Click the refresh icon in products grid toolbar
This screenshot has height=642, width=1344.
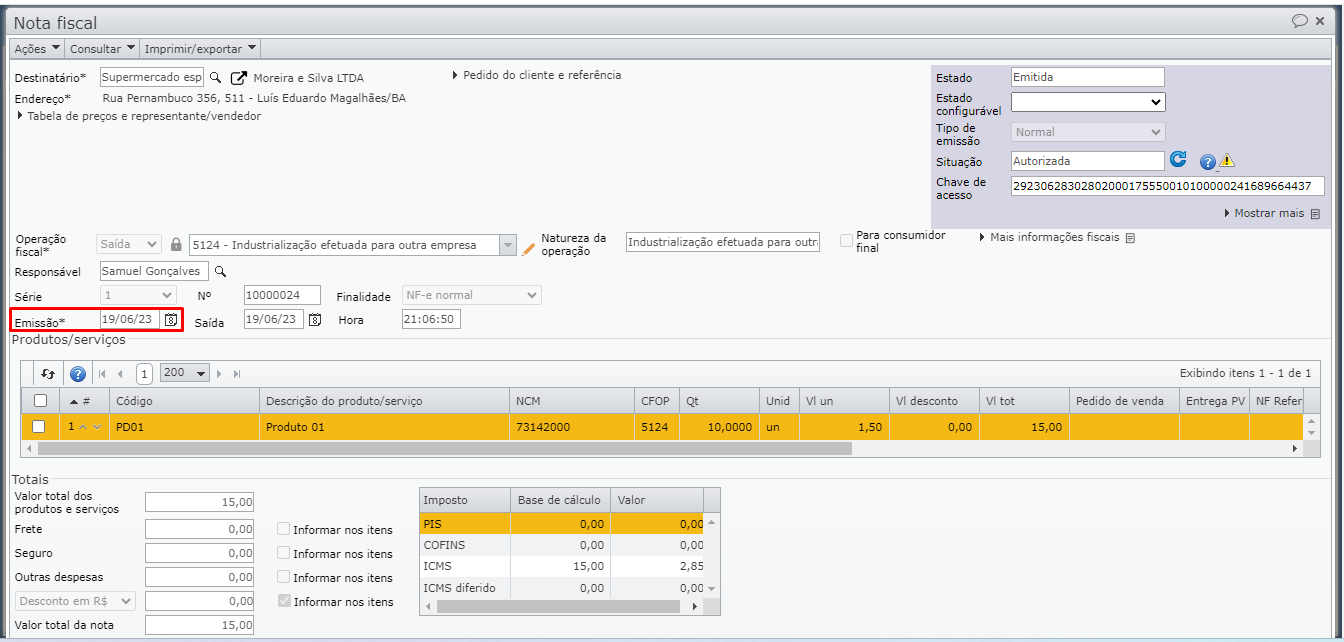pyautogui.click(x=48, y=373)
